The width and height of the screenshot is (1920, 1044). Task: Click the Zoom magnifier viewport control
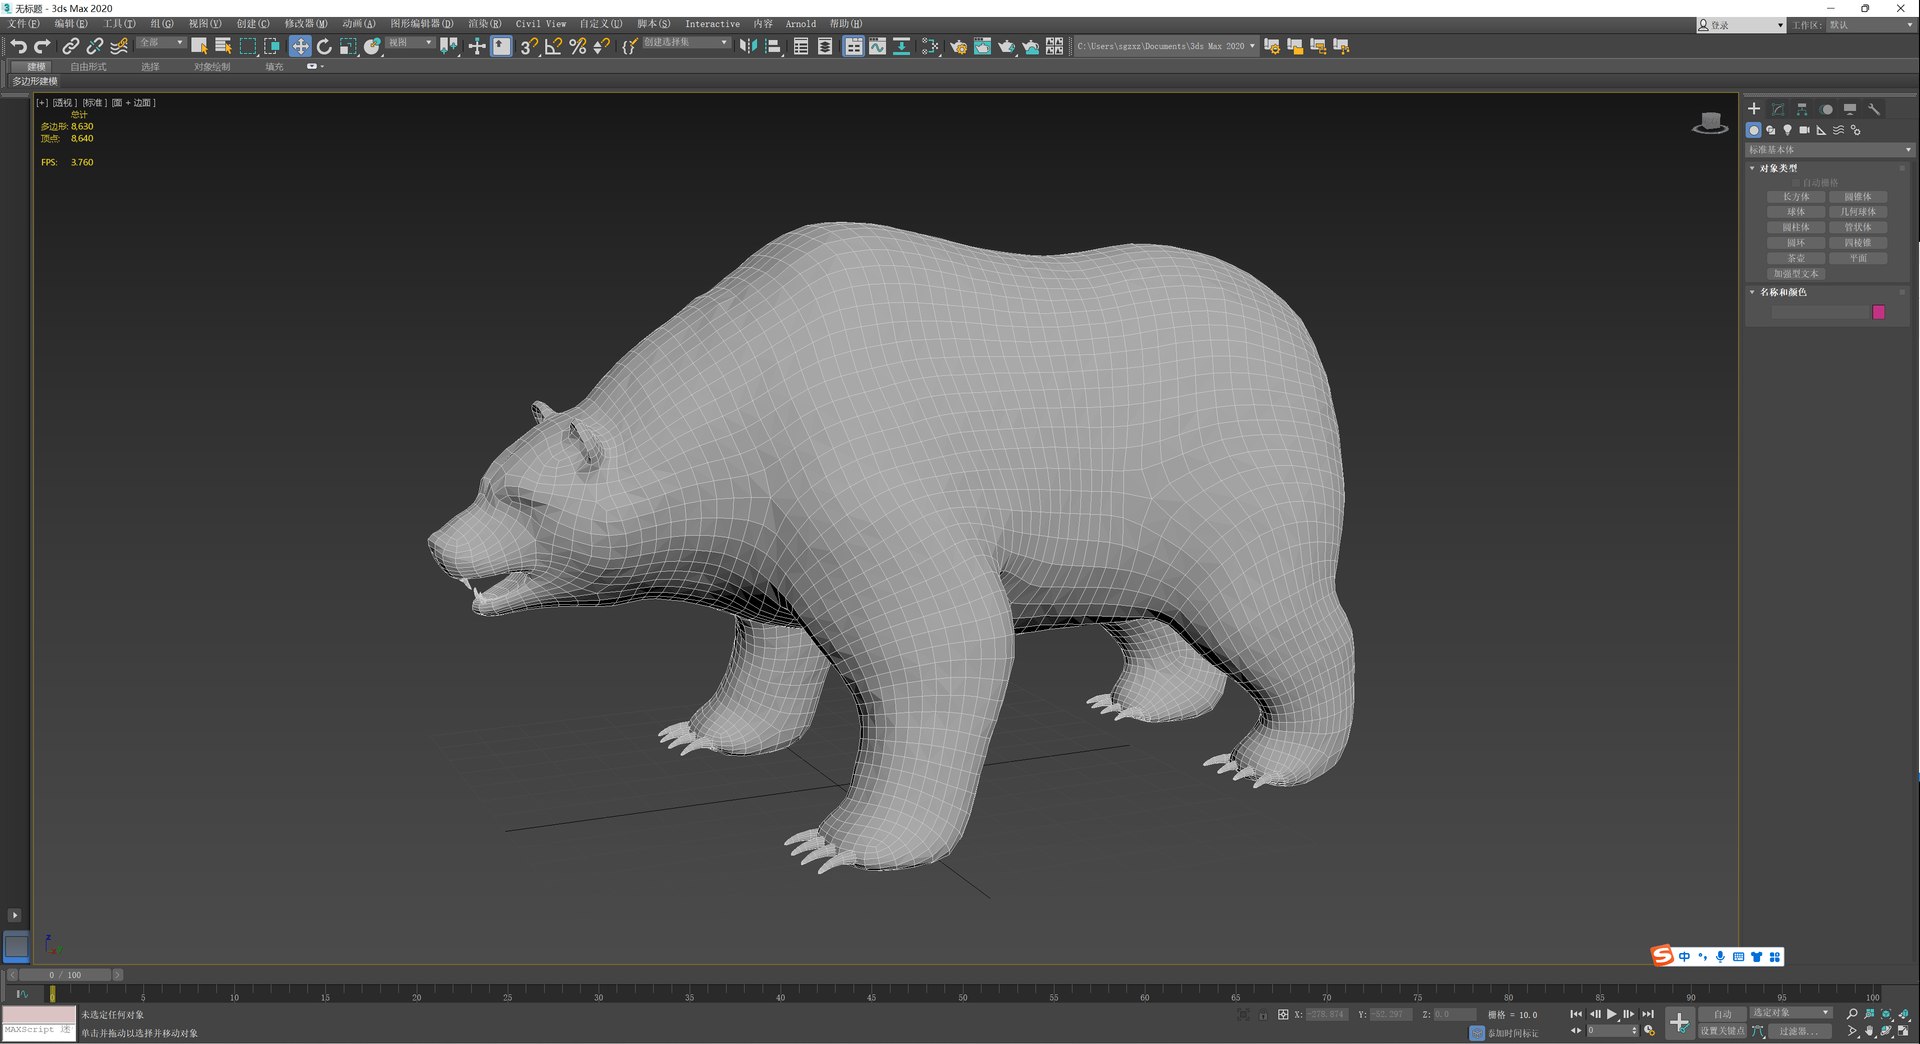pos(1852,1014)
